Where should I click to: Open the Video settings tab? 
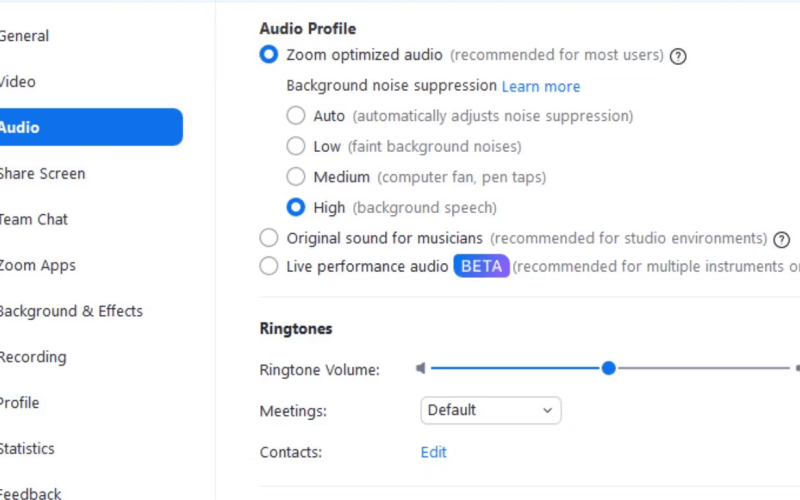point(17,82)
